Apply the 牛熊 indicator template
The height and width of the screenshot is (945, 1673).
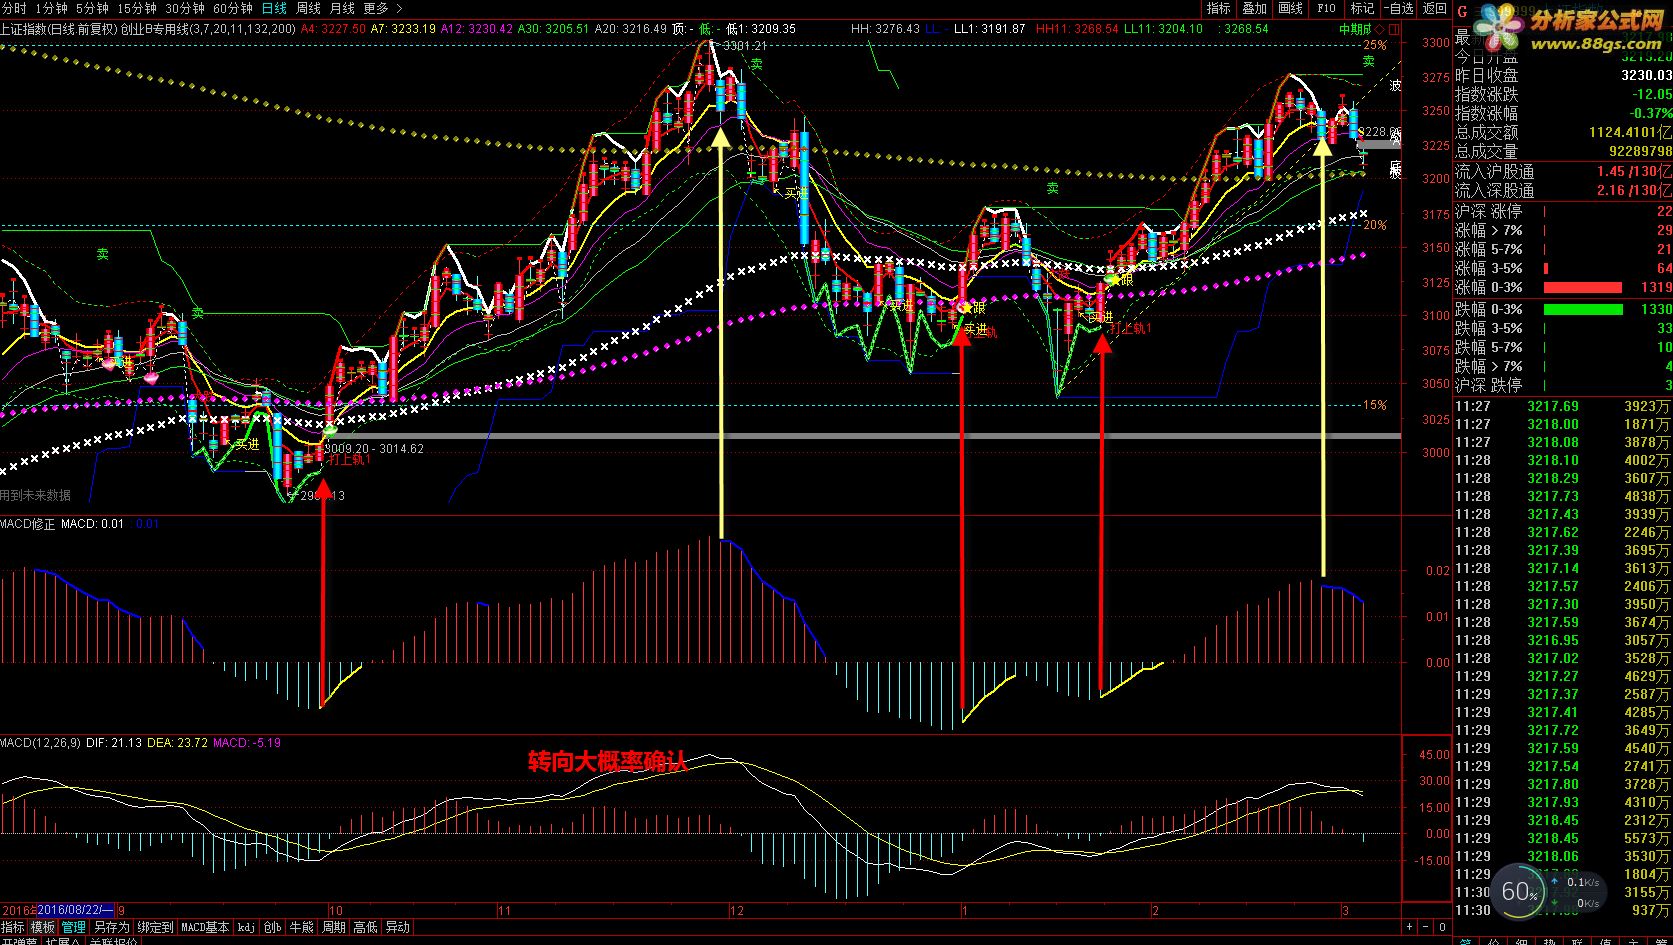pos(301,928)
